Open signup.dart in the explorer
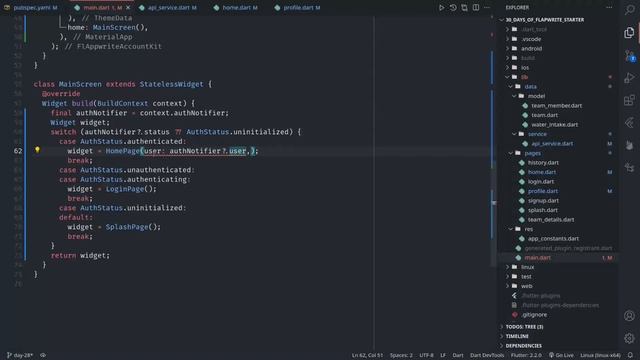Image resolution: width=640 pixels, height=360 pixels. coord(543,200)
